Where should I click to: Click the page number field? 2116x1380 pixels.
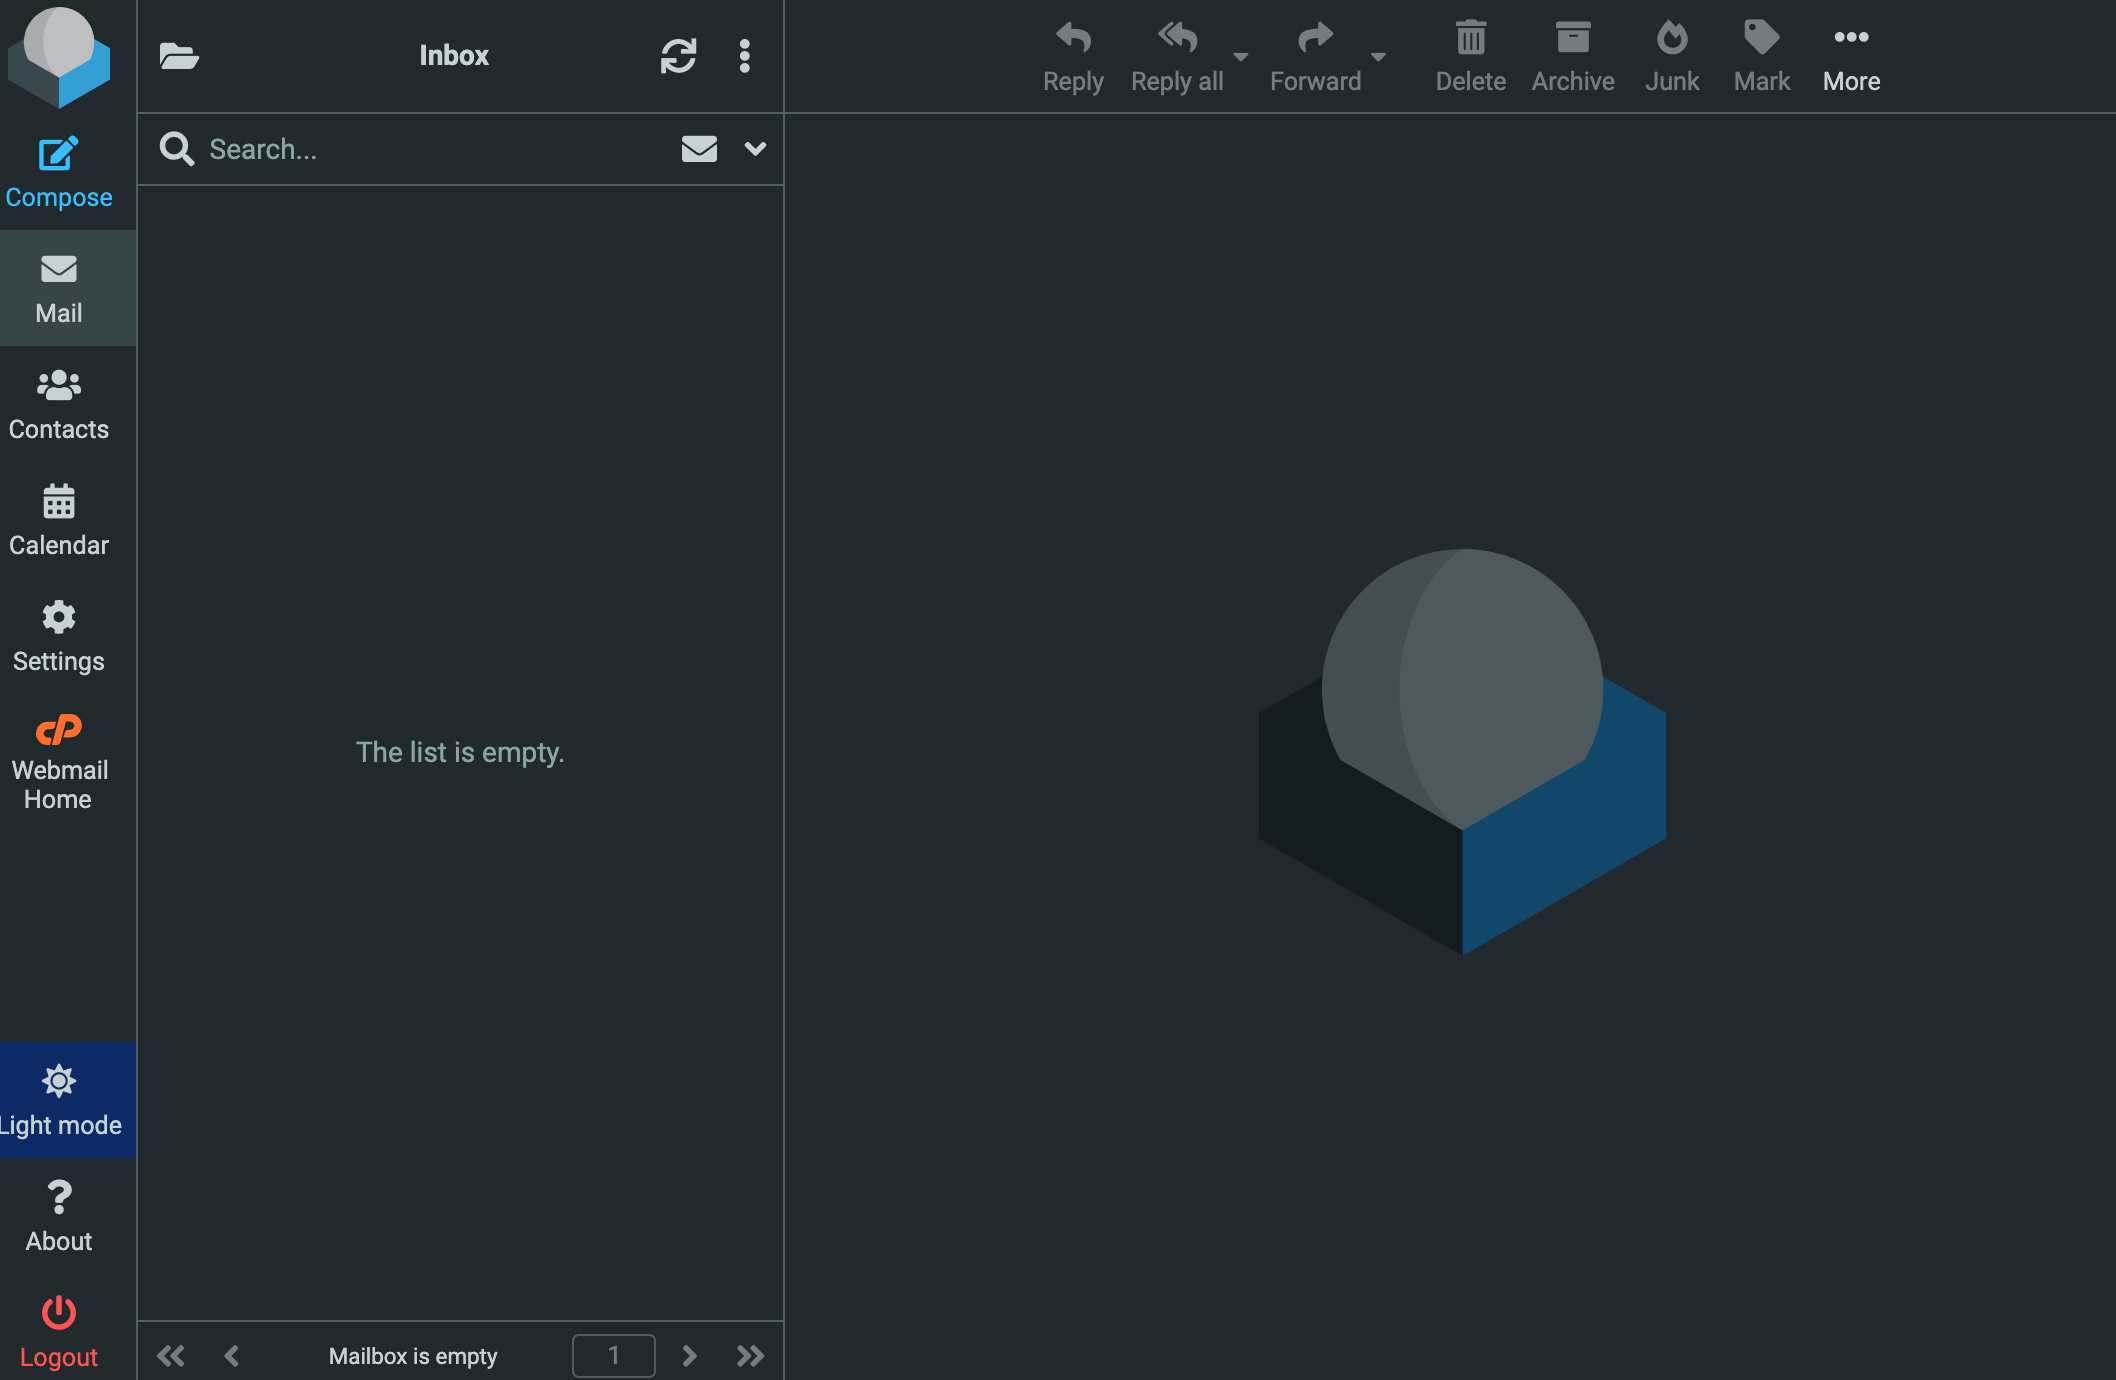[x=613, y=1355]
